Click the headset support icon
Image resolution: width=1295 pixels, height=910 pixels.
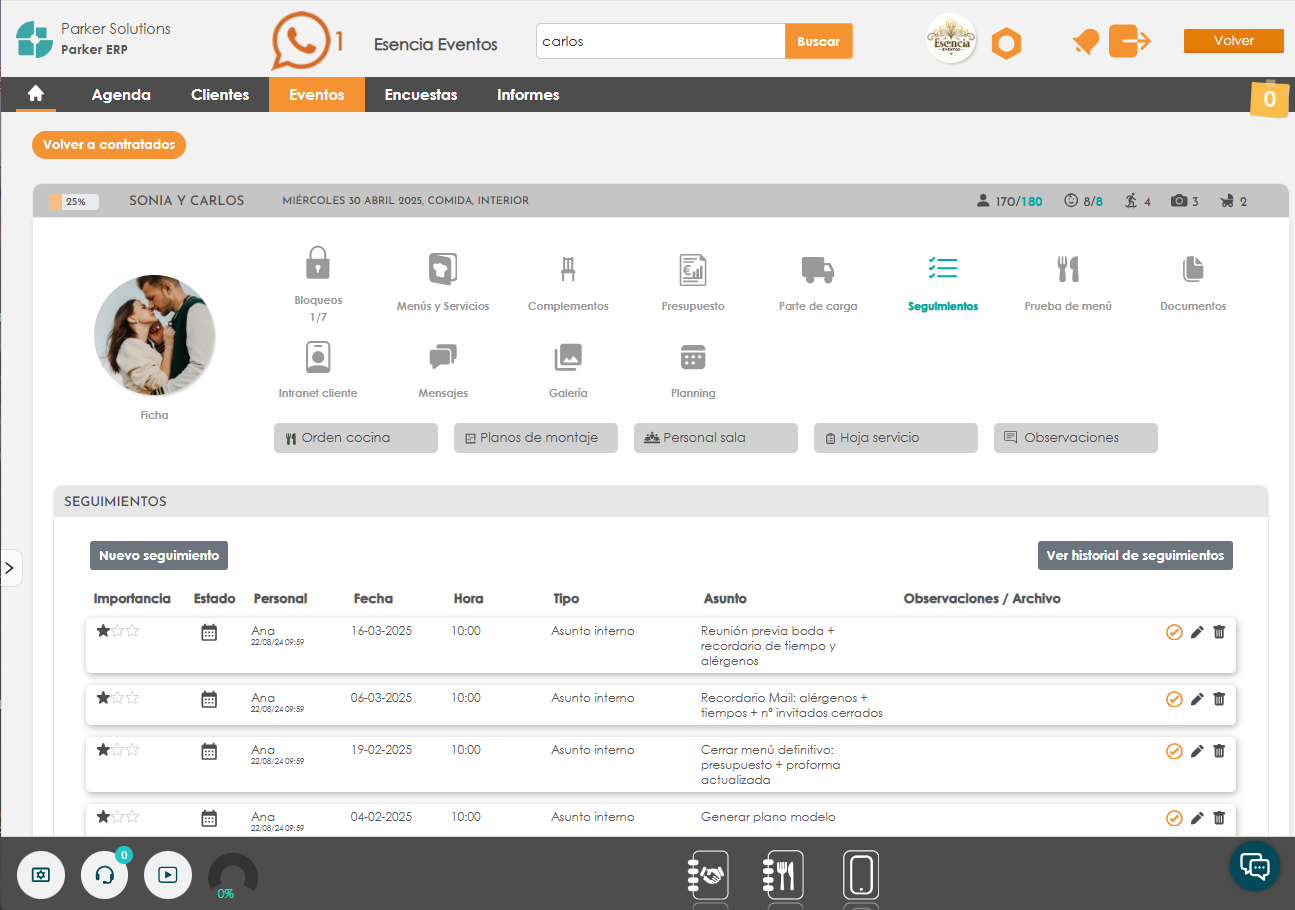104,874
